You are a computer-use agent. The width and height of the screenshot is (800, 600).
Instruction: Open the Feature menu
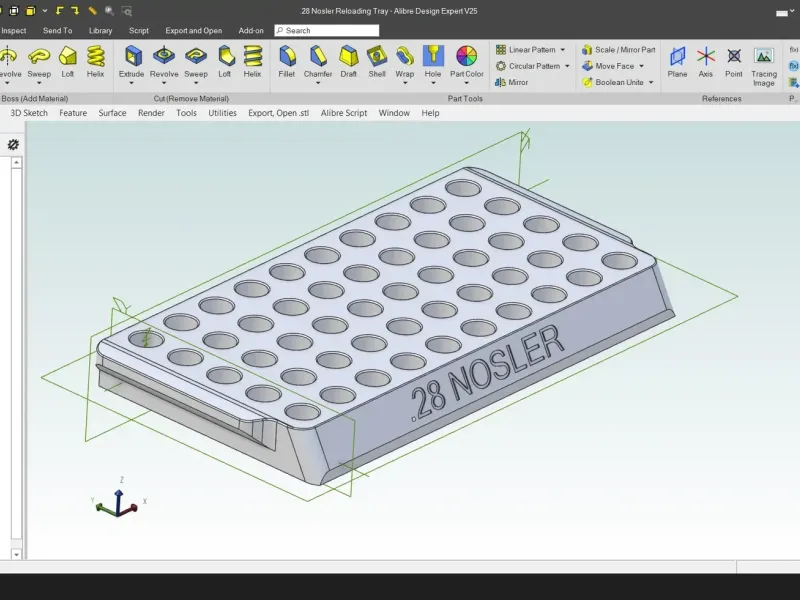(x=73, y=113)
